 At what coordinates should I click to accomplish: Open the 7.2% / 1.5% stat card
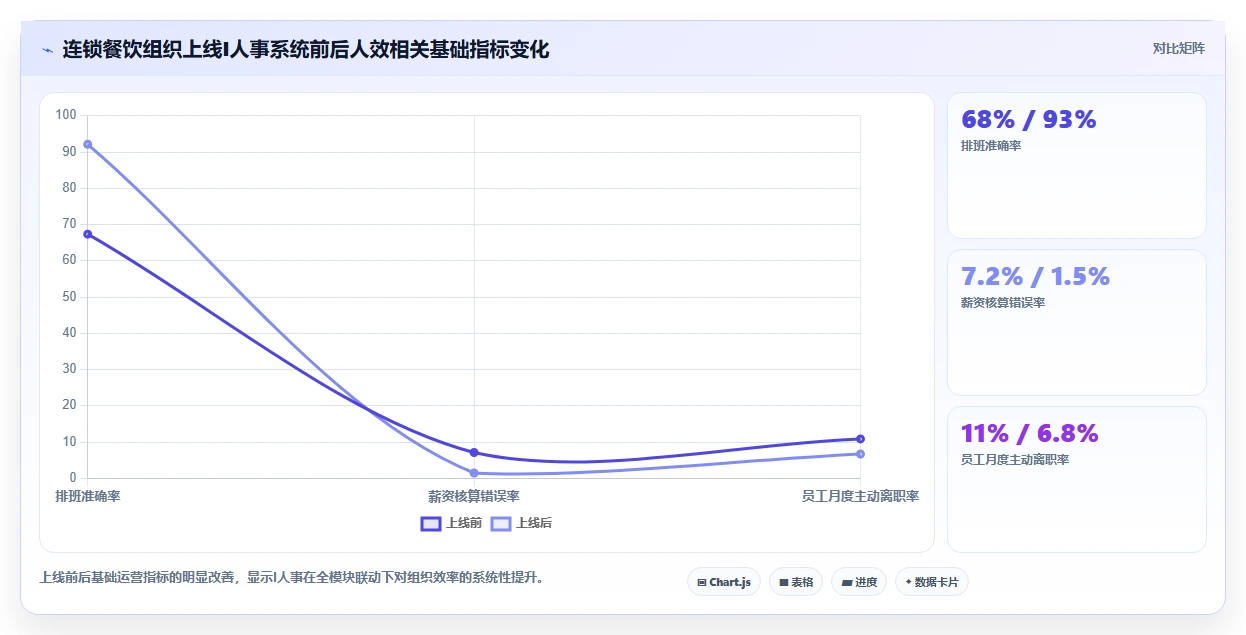[x=1077, y=322]
